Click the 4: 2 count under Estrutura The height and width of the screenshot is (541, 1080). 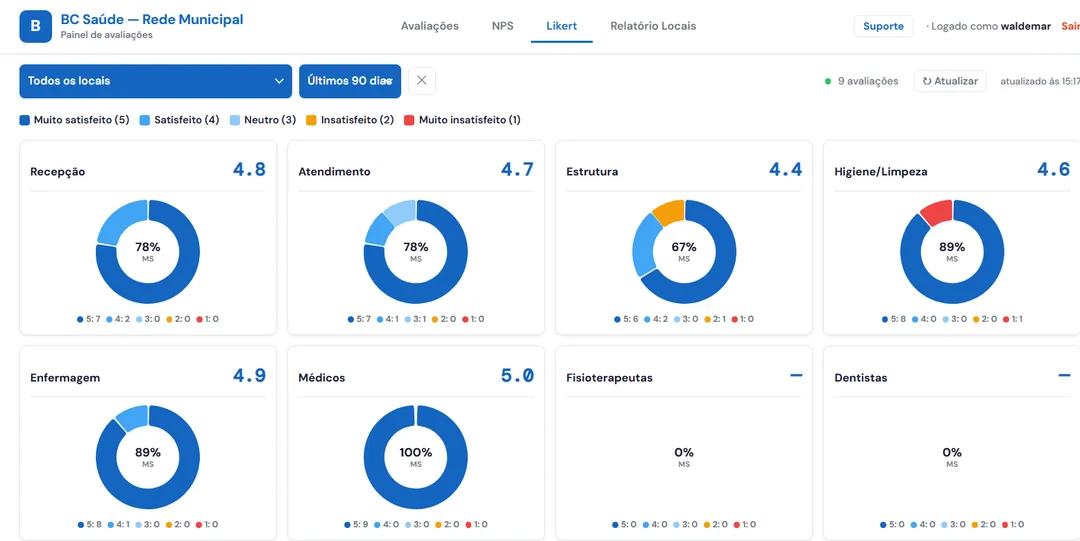coord(654,319)
